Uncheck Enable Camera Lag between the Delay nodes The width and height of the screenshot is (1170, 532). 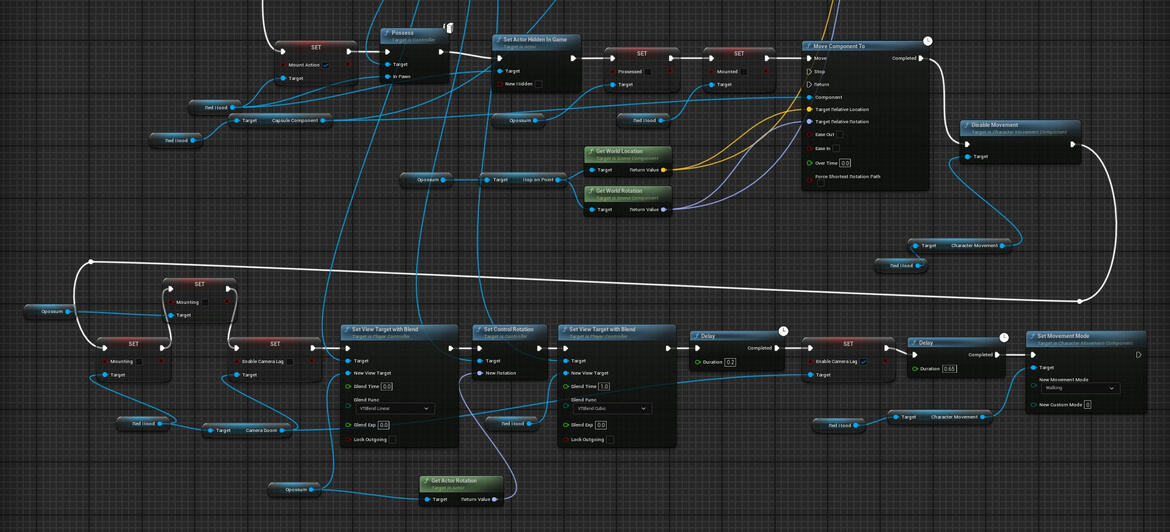coord(863,362)
